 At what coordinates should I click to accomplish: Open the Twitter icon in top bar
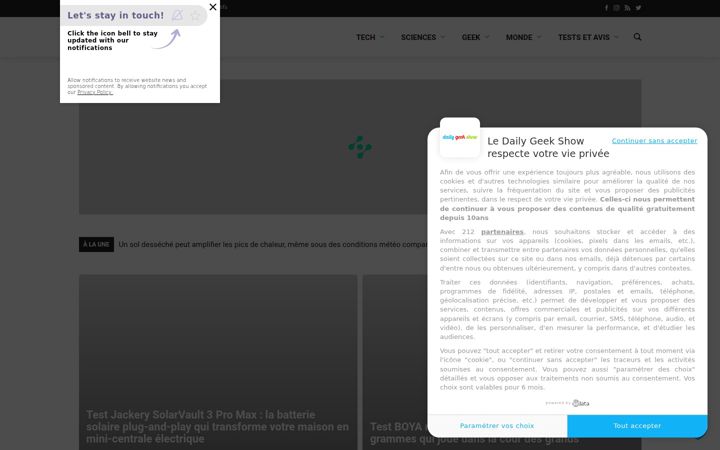(638, 8)
